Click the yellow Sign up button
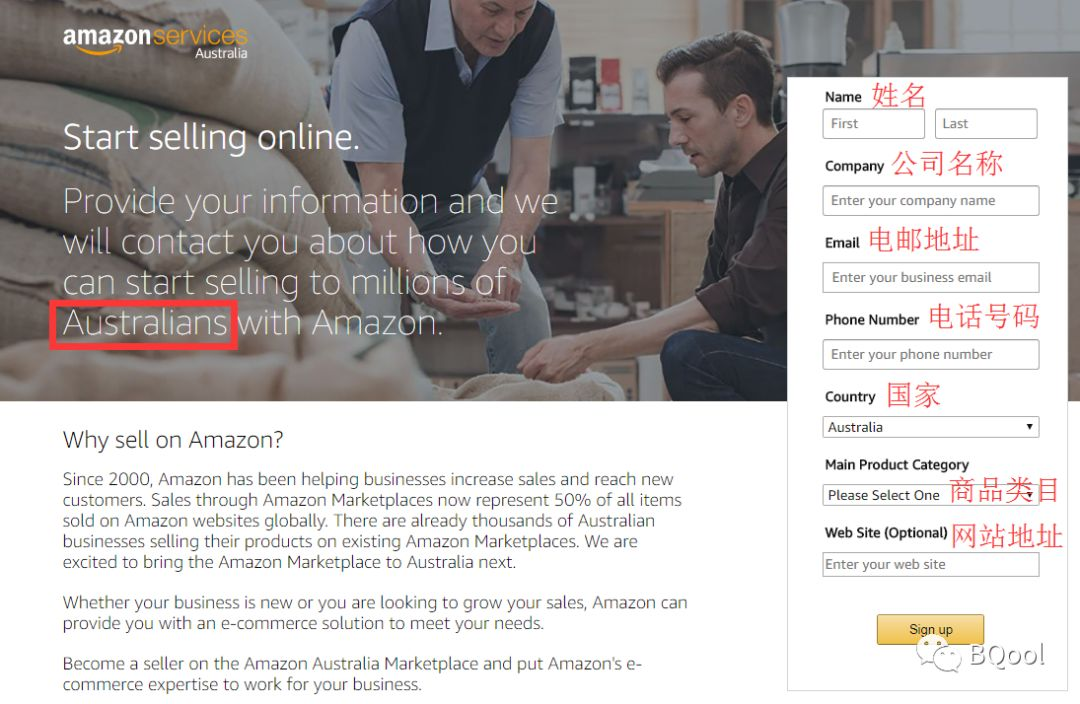 930,629
